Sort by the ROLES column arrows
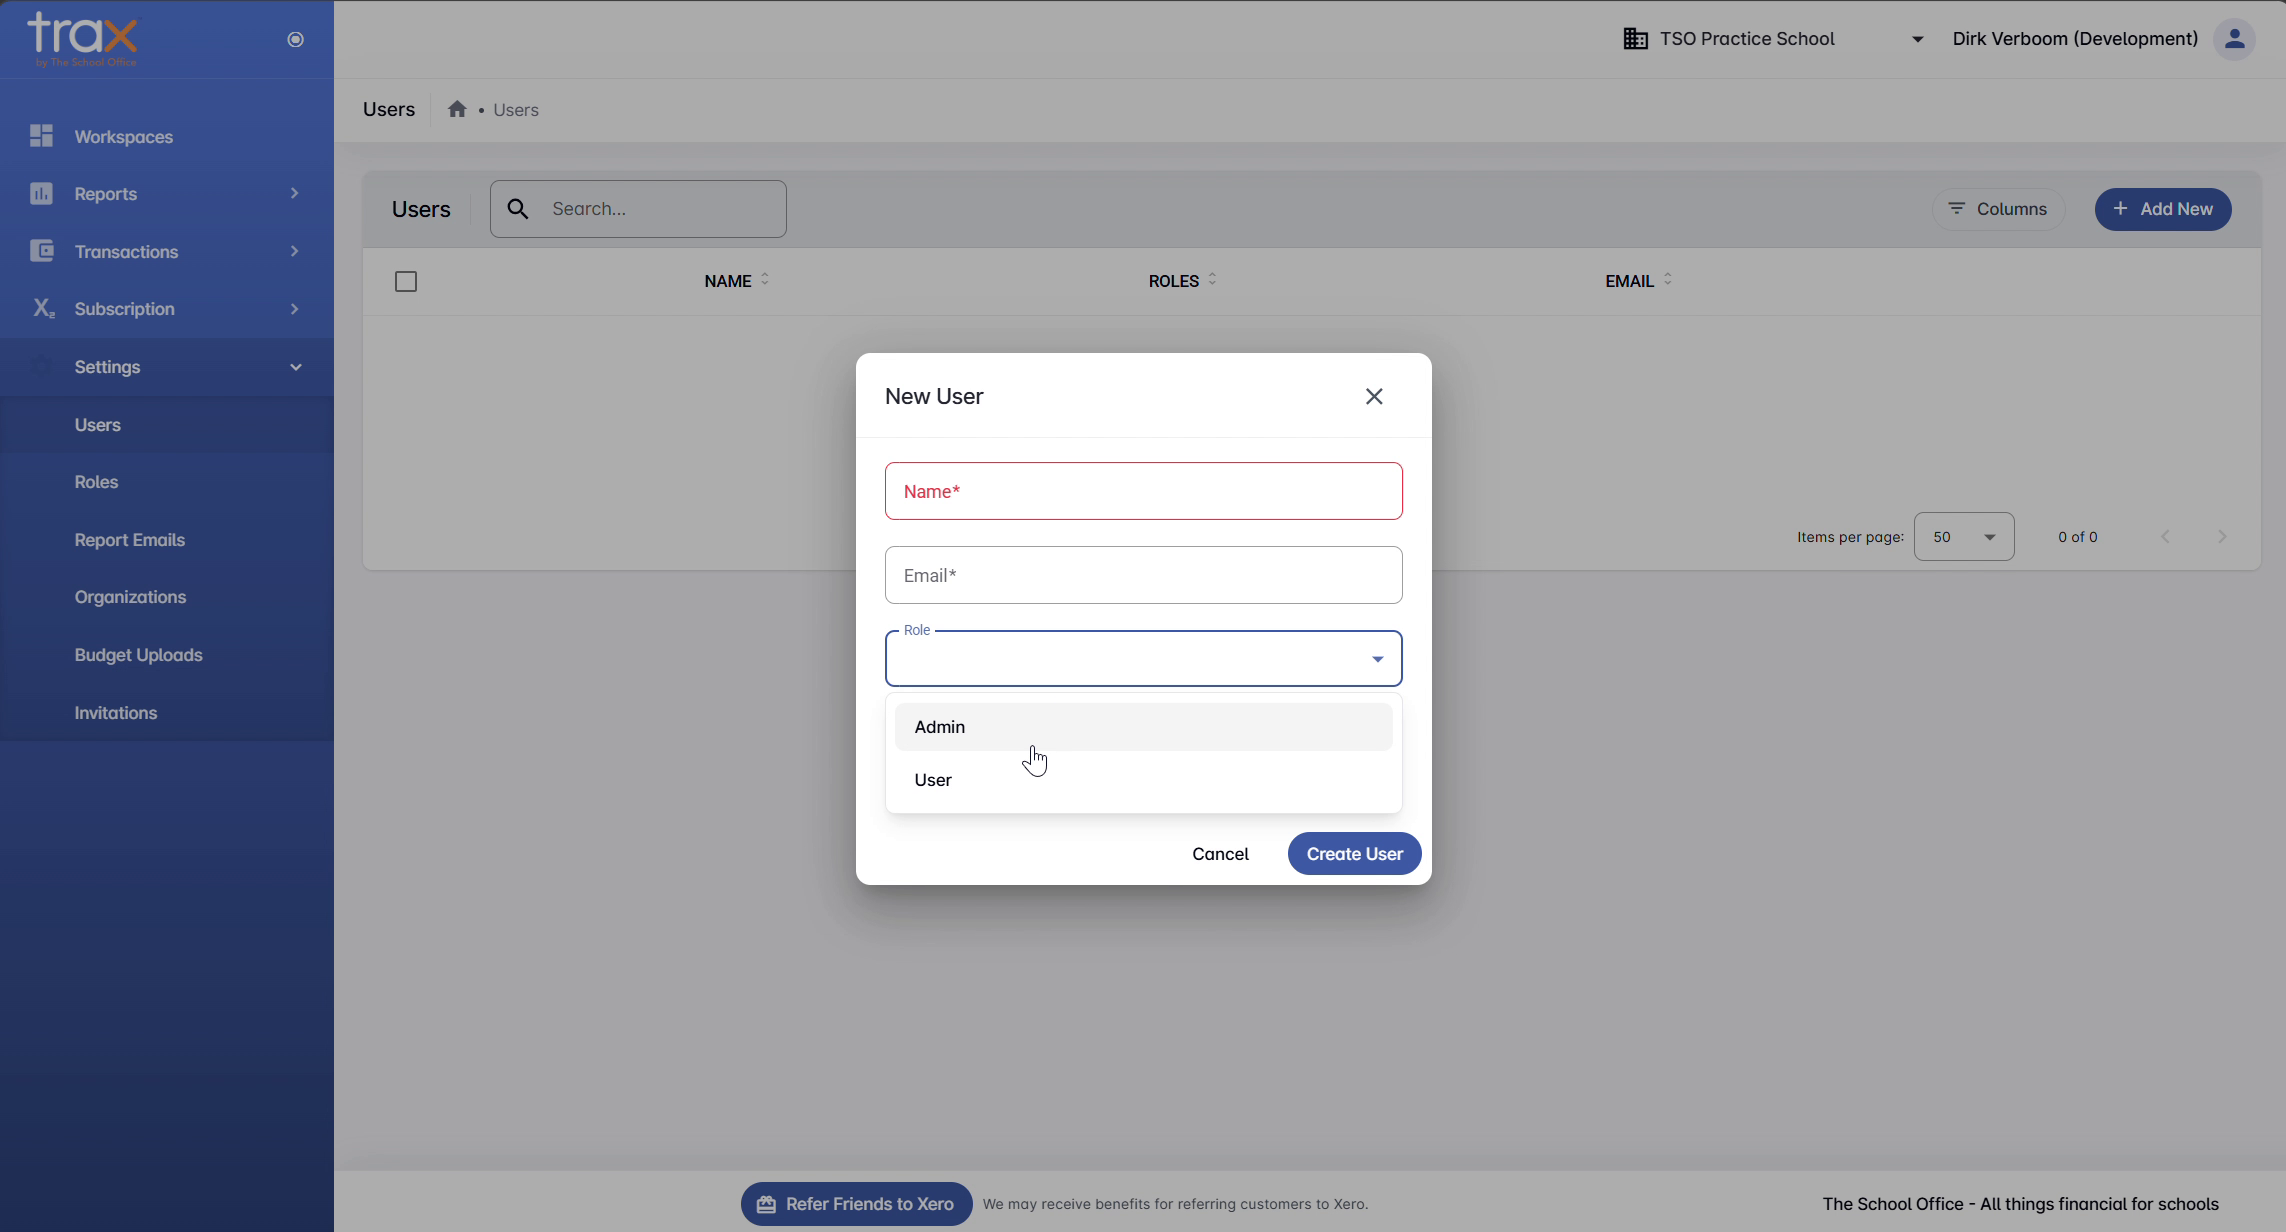Image resolution: width=2286 pixels, height=1232 pixels. click(1212, 280)
